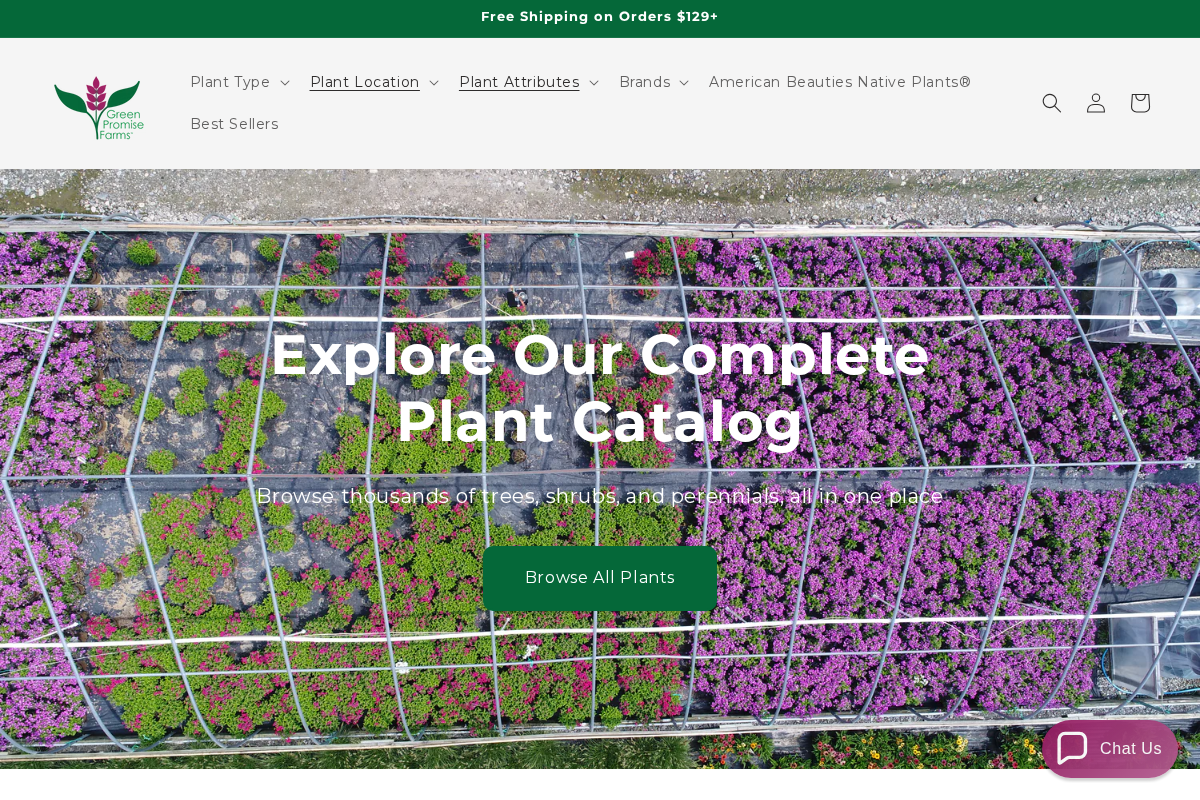Open the chat bubble icon
The image size is (1200, 800).
pos(1072,748)
